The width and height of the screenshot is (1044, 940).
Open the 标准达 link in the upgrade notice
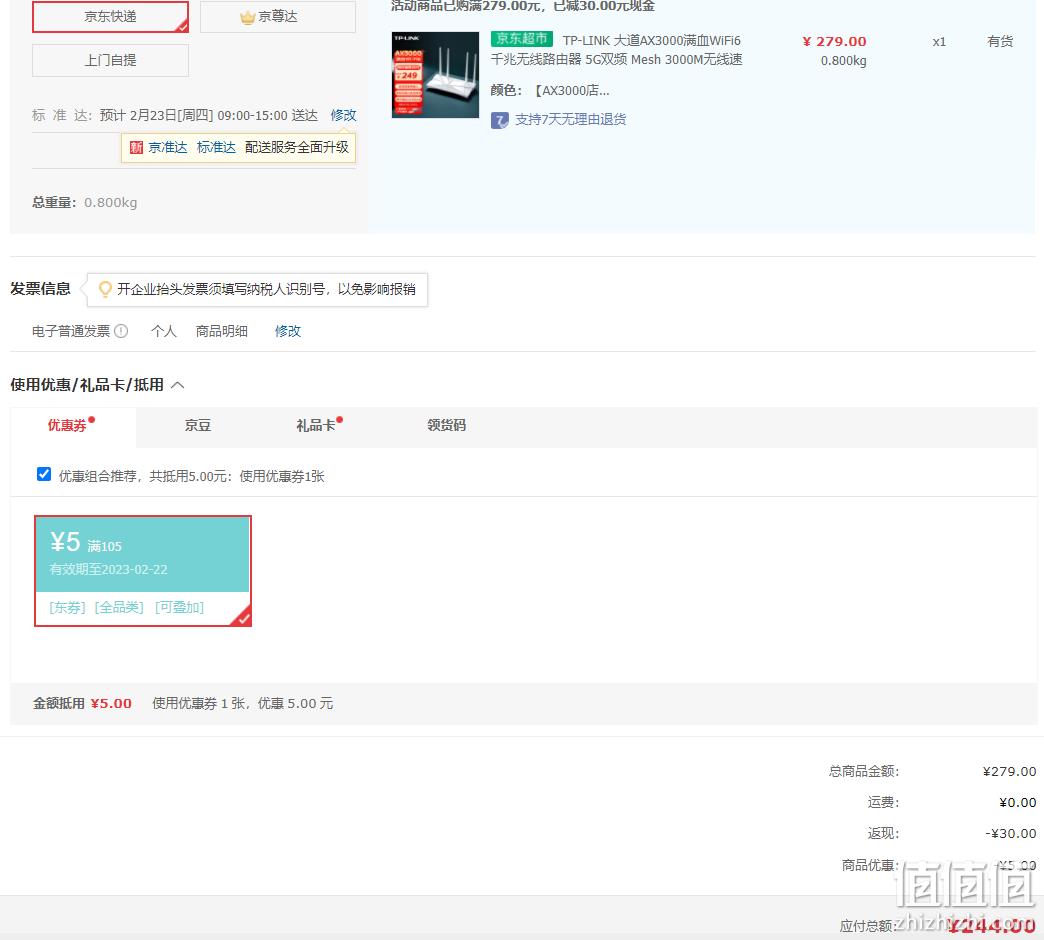tap(216, 148)
